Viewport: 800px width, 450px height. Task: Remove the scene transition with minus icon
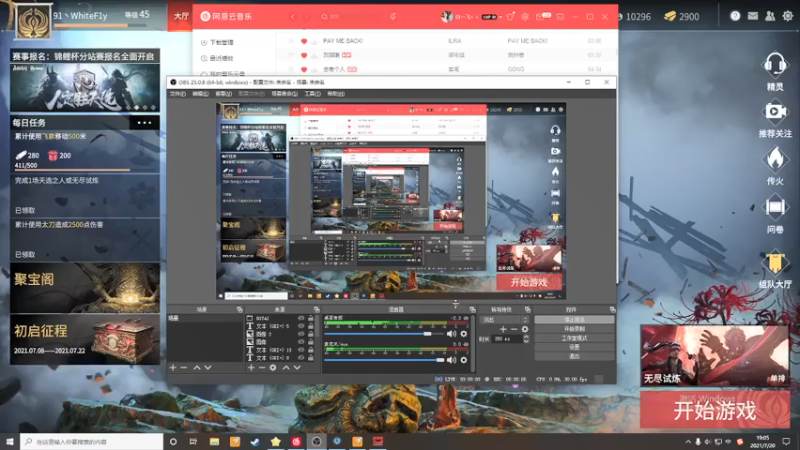(x=514, y=329)
